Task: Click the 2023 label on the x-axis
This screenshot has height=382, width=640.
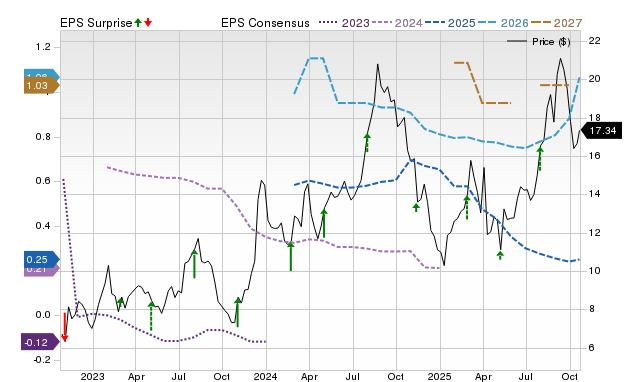Action: click(x=92, y=376)
